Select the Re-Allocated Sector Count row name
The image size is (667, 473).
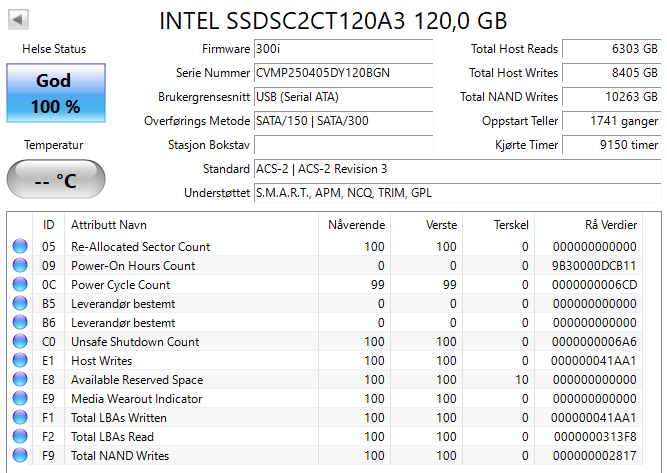tap(140, 247)
